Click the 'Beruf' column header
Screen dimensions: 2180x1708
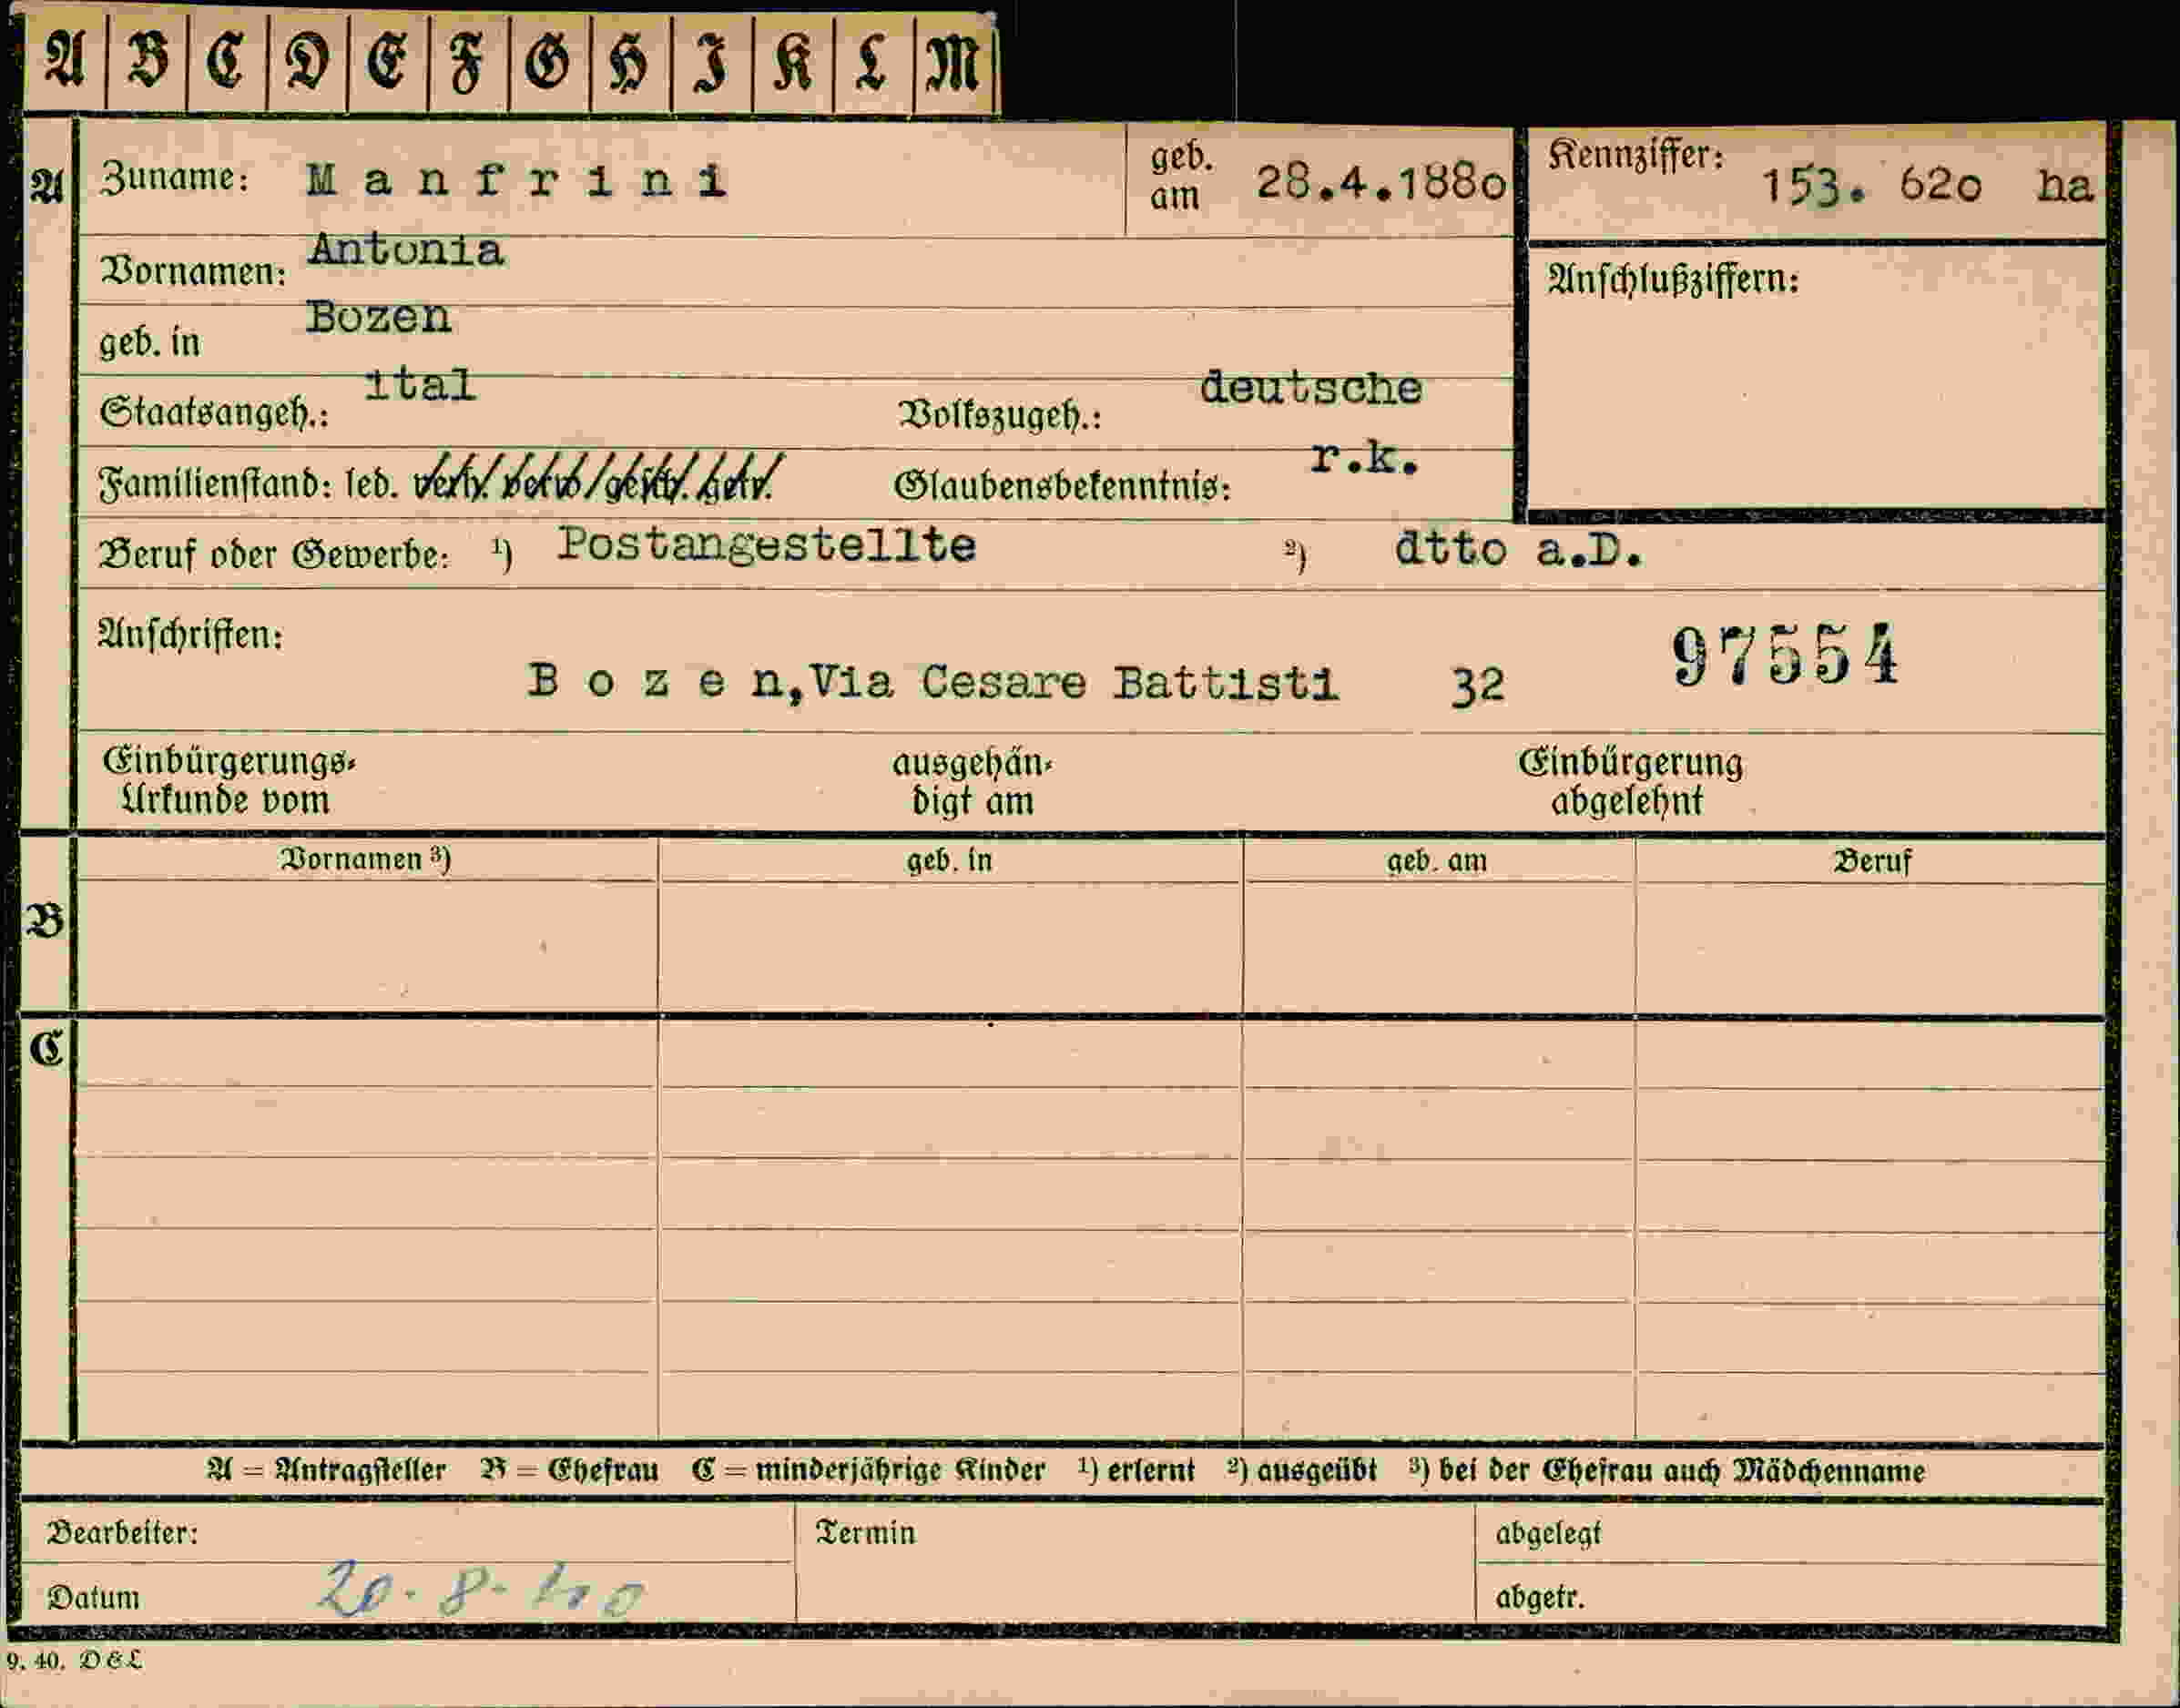coord(1872,861)
